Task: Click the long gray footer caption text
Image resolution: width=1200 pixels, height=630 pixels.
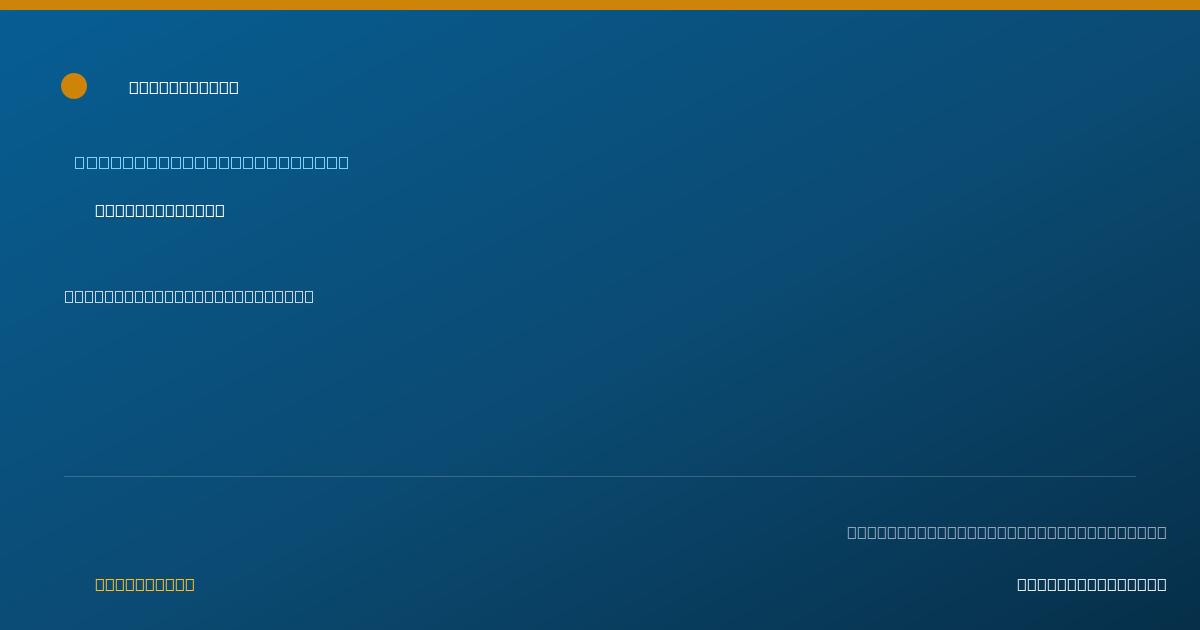Action: 1007,532
